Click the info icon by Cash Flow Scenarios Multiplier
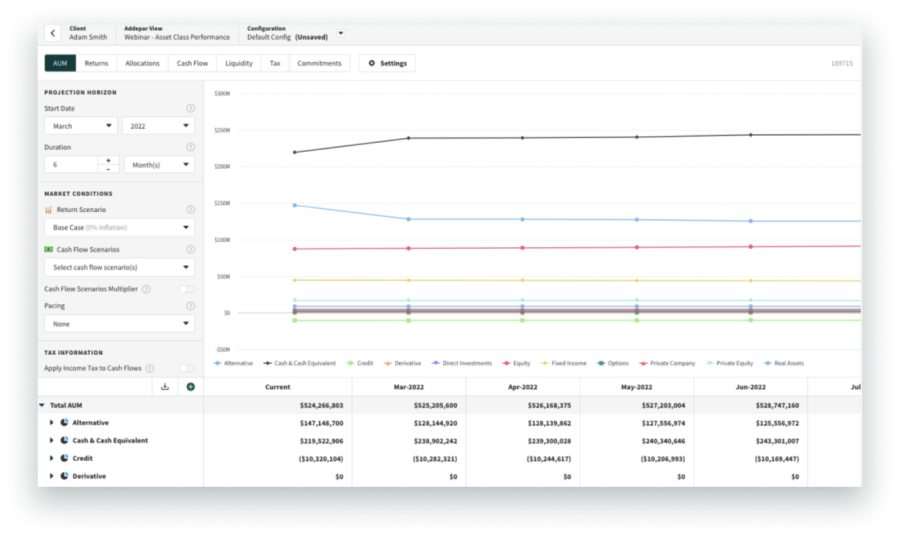 pyautogui.click(x=146, y=289)
